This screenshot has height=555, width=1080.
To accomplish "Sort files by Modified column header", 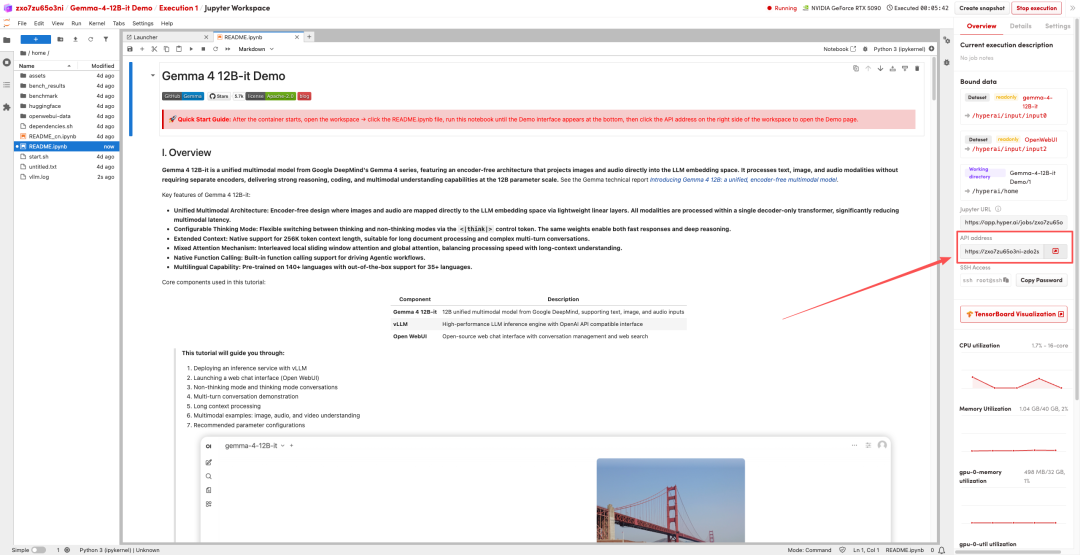I will click(103, 65).
